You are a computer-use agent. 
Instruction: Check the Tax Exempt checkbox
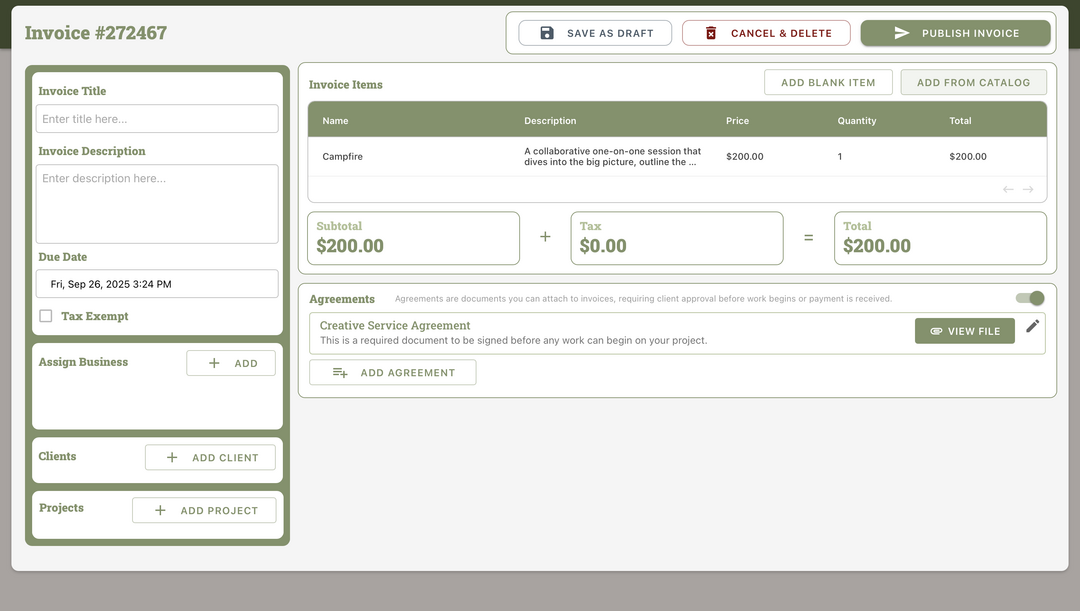coord(46,316)
